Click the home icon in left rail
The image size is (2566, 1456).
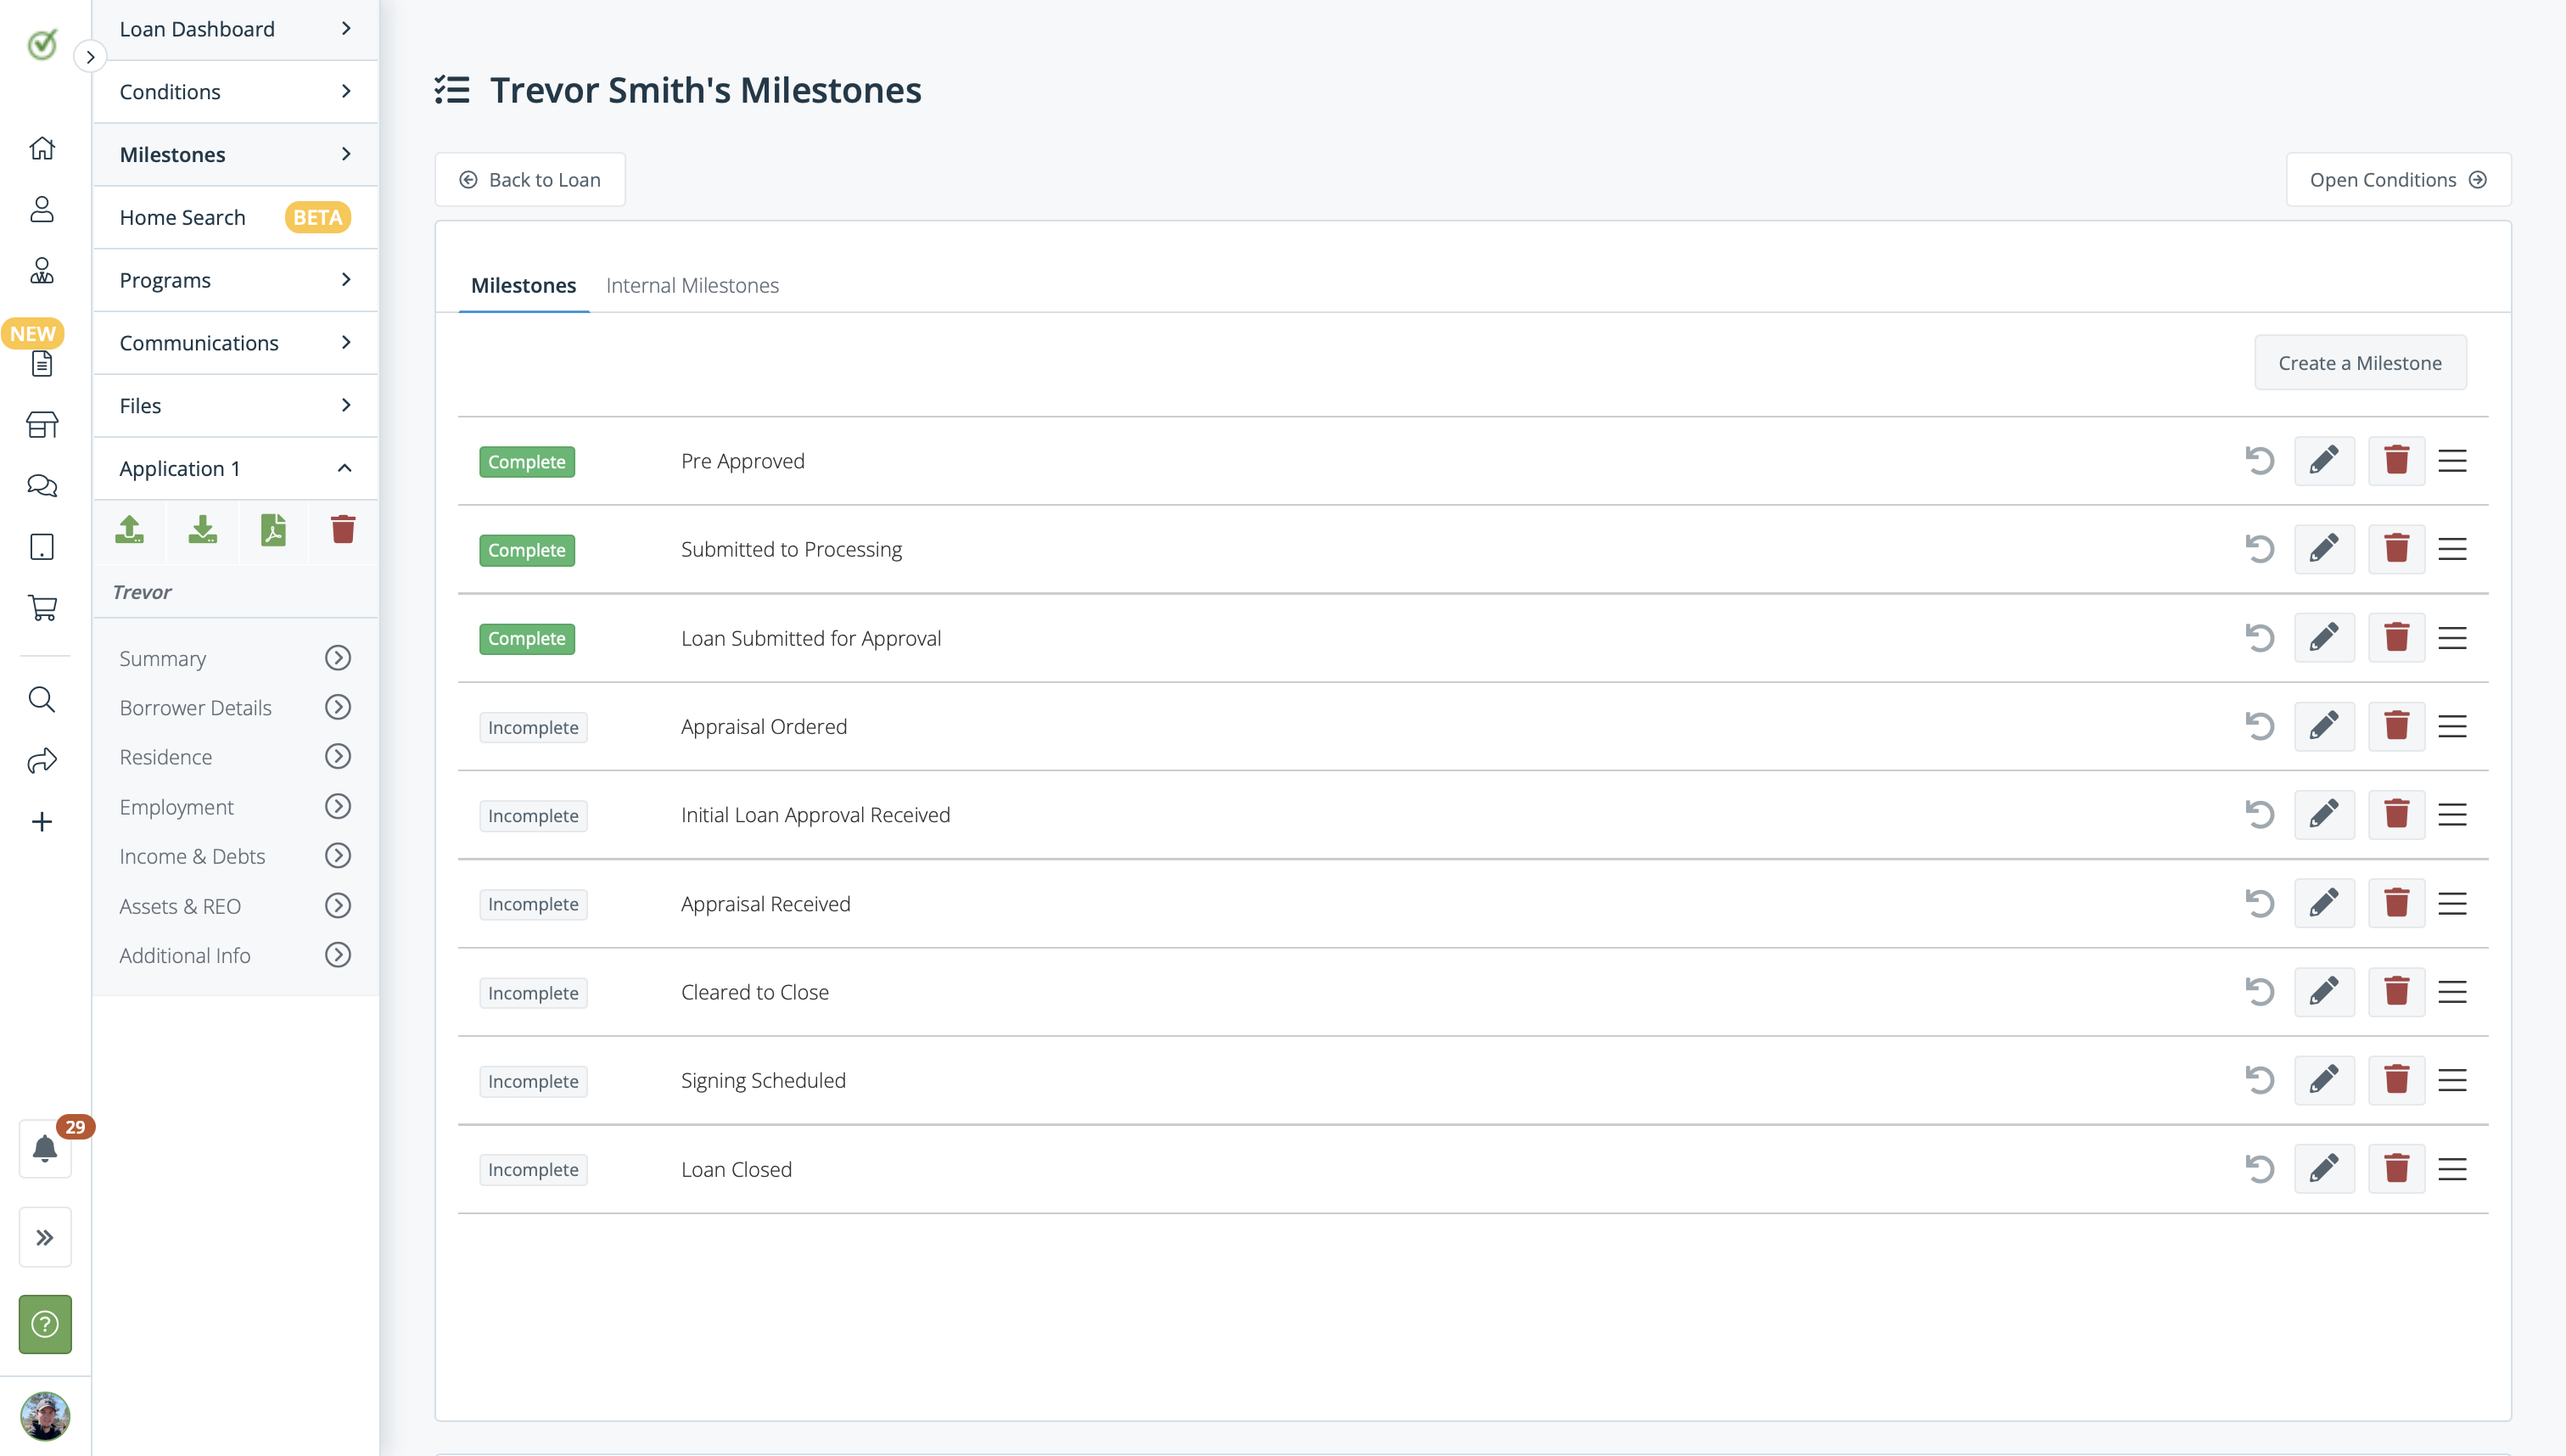coord(42,148)
